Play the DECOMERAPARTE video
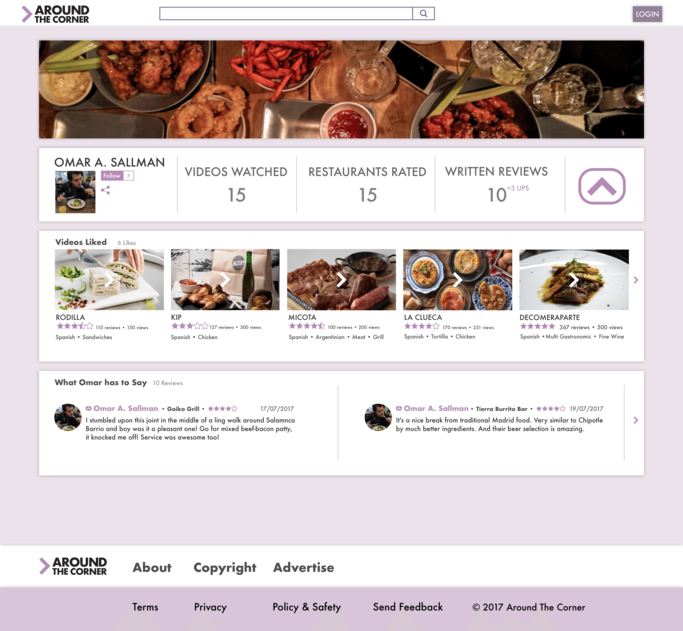The height and width of the screenshot is (631, 683). [574, 280]
